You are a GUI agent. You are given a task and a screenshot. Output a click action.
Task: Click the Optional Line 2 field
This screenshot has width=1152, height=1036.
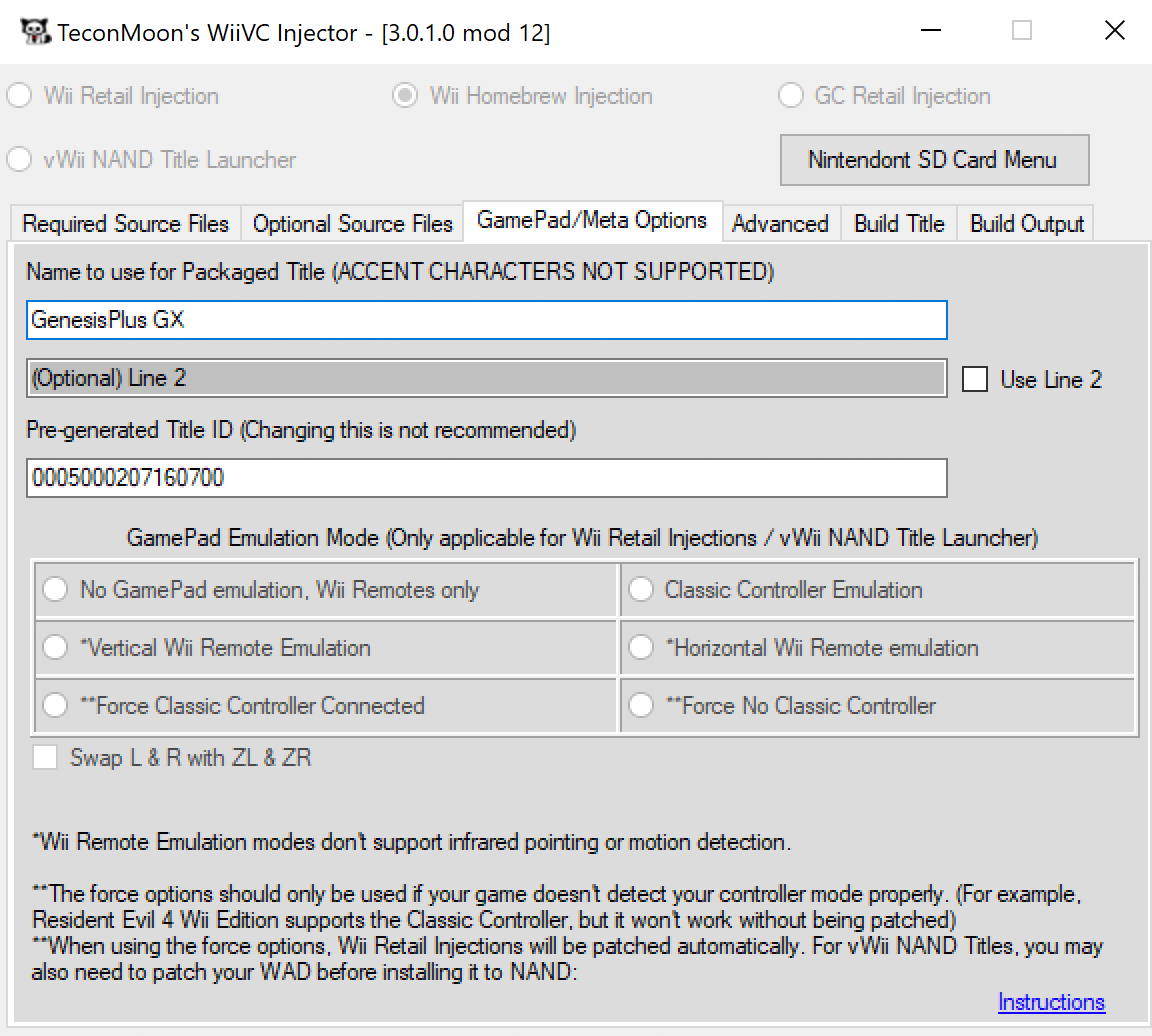point(486,378)
